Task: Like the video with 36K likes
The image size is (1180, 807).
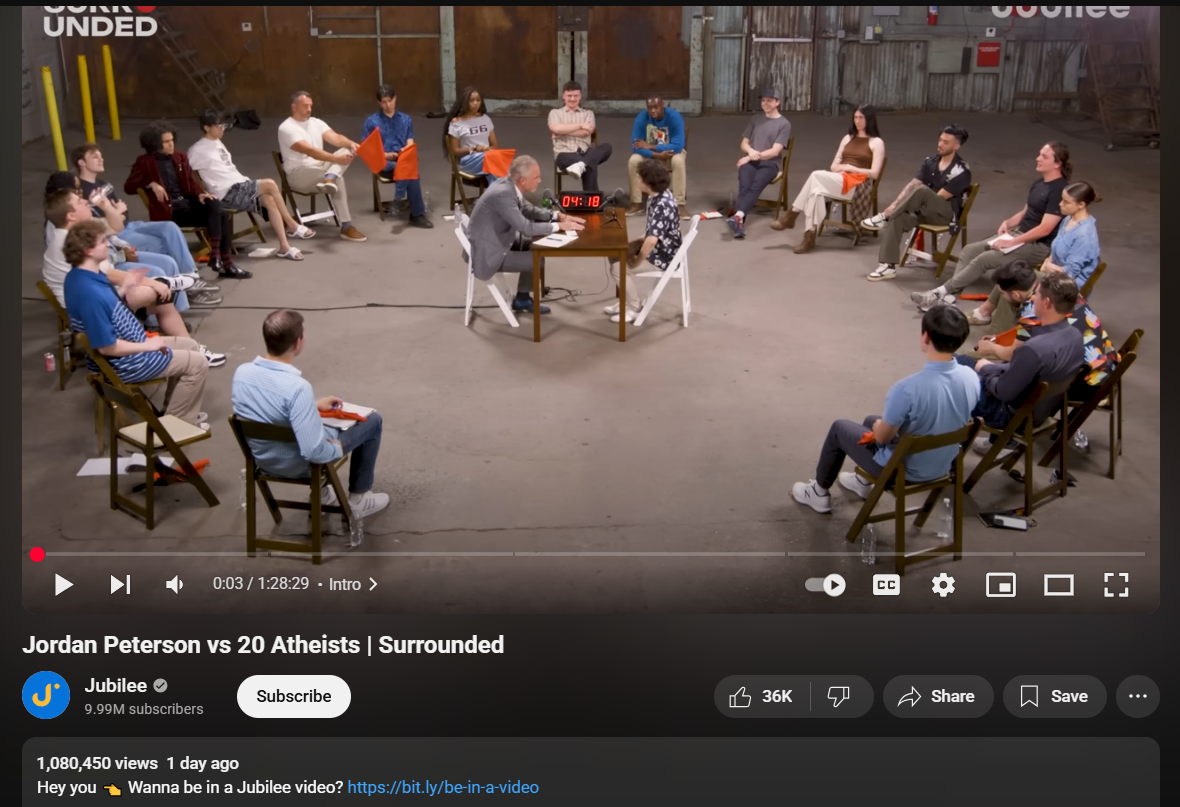Action: coord(762,696)
